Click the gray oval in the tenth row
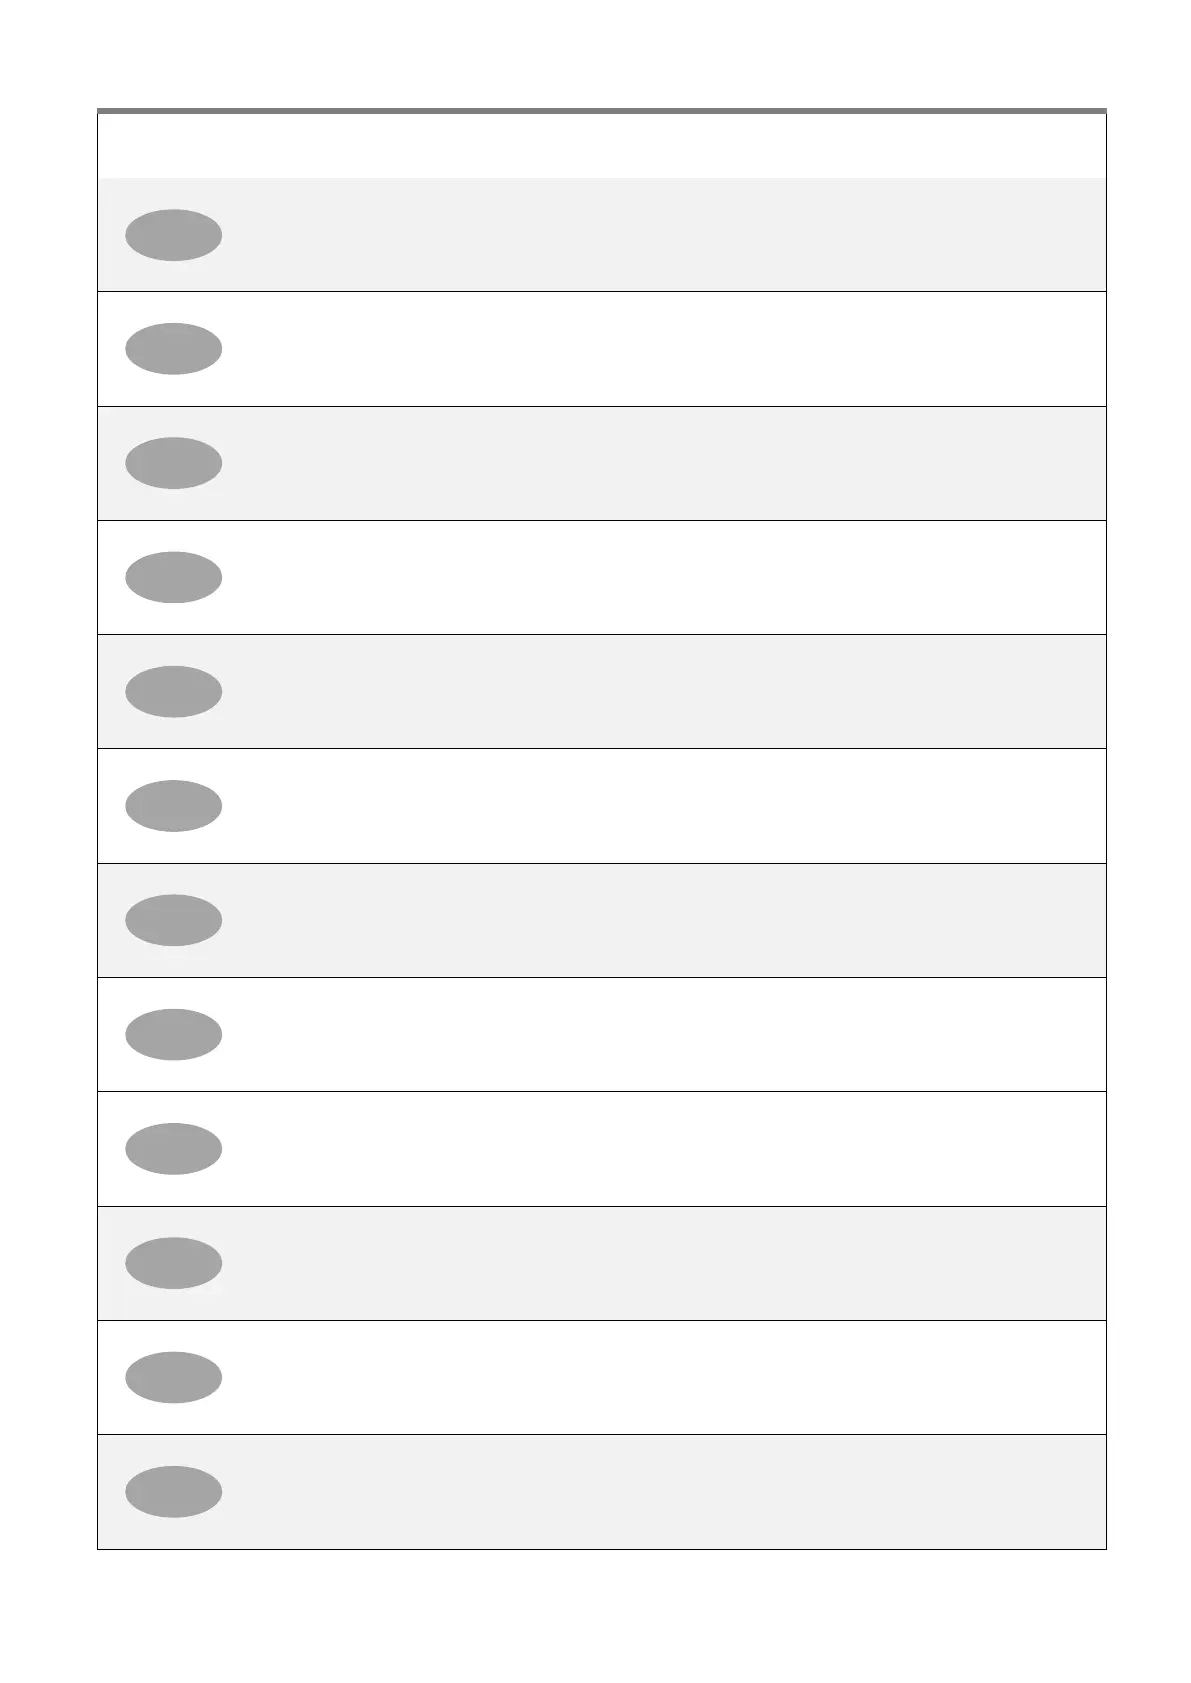Viewport: 1191px width, 1683px height. point(173,1262)
